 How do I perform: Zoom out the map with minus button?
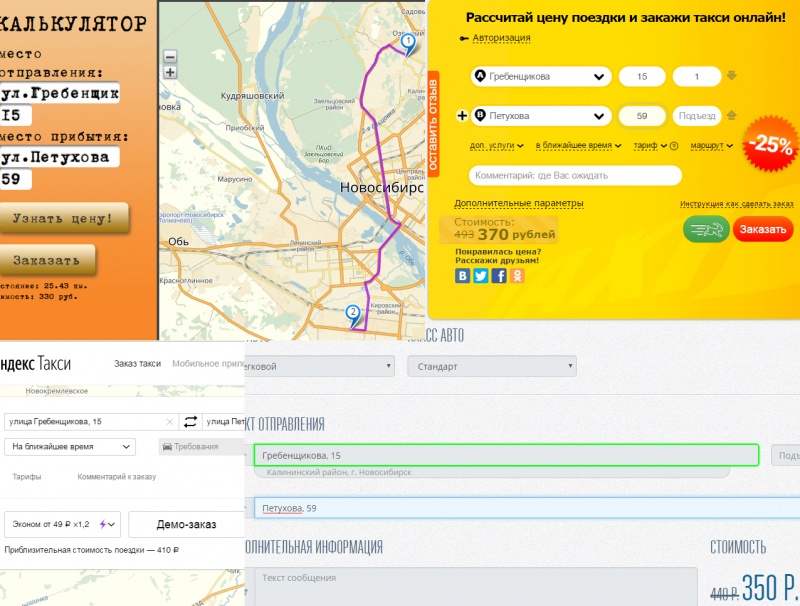click(x=170, y=57)
